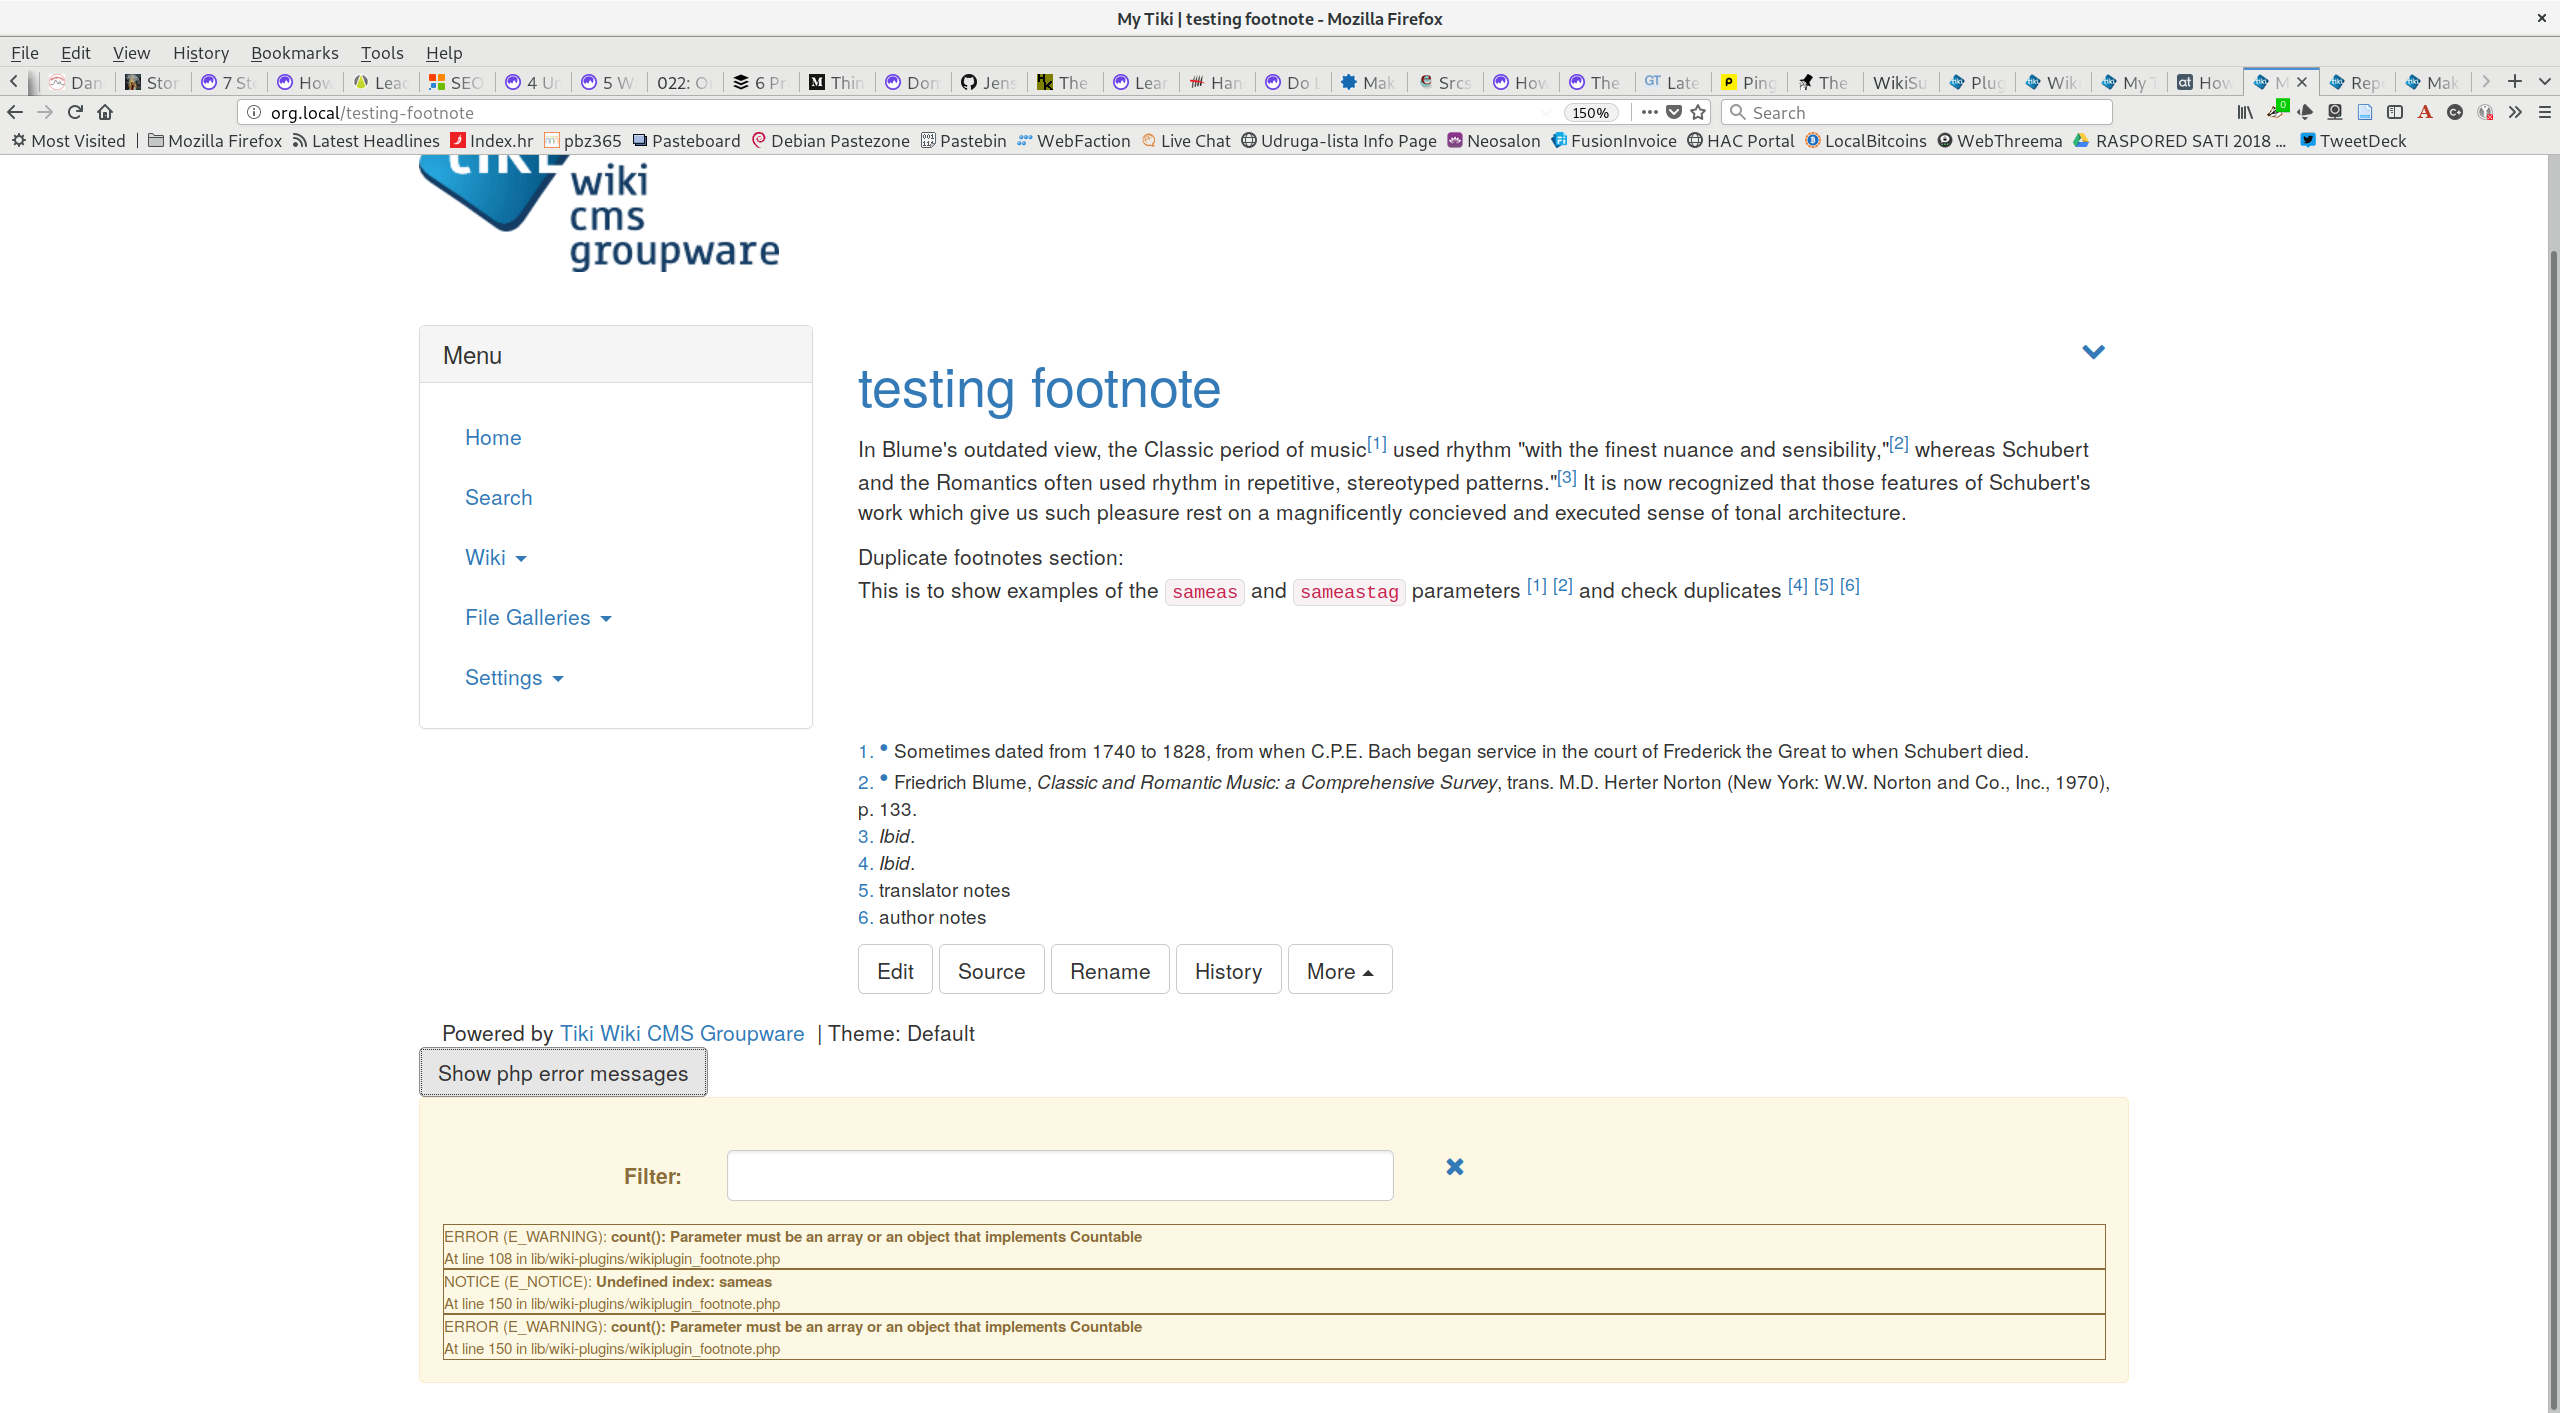
Task: Open the Edit menu
Action: 76,53
